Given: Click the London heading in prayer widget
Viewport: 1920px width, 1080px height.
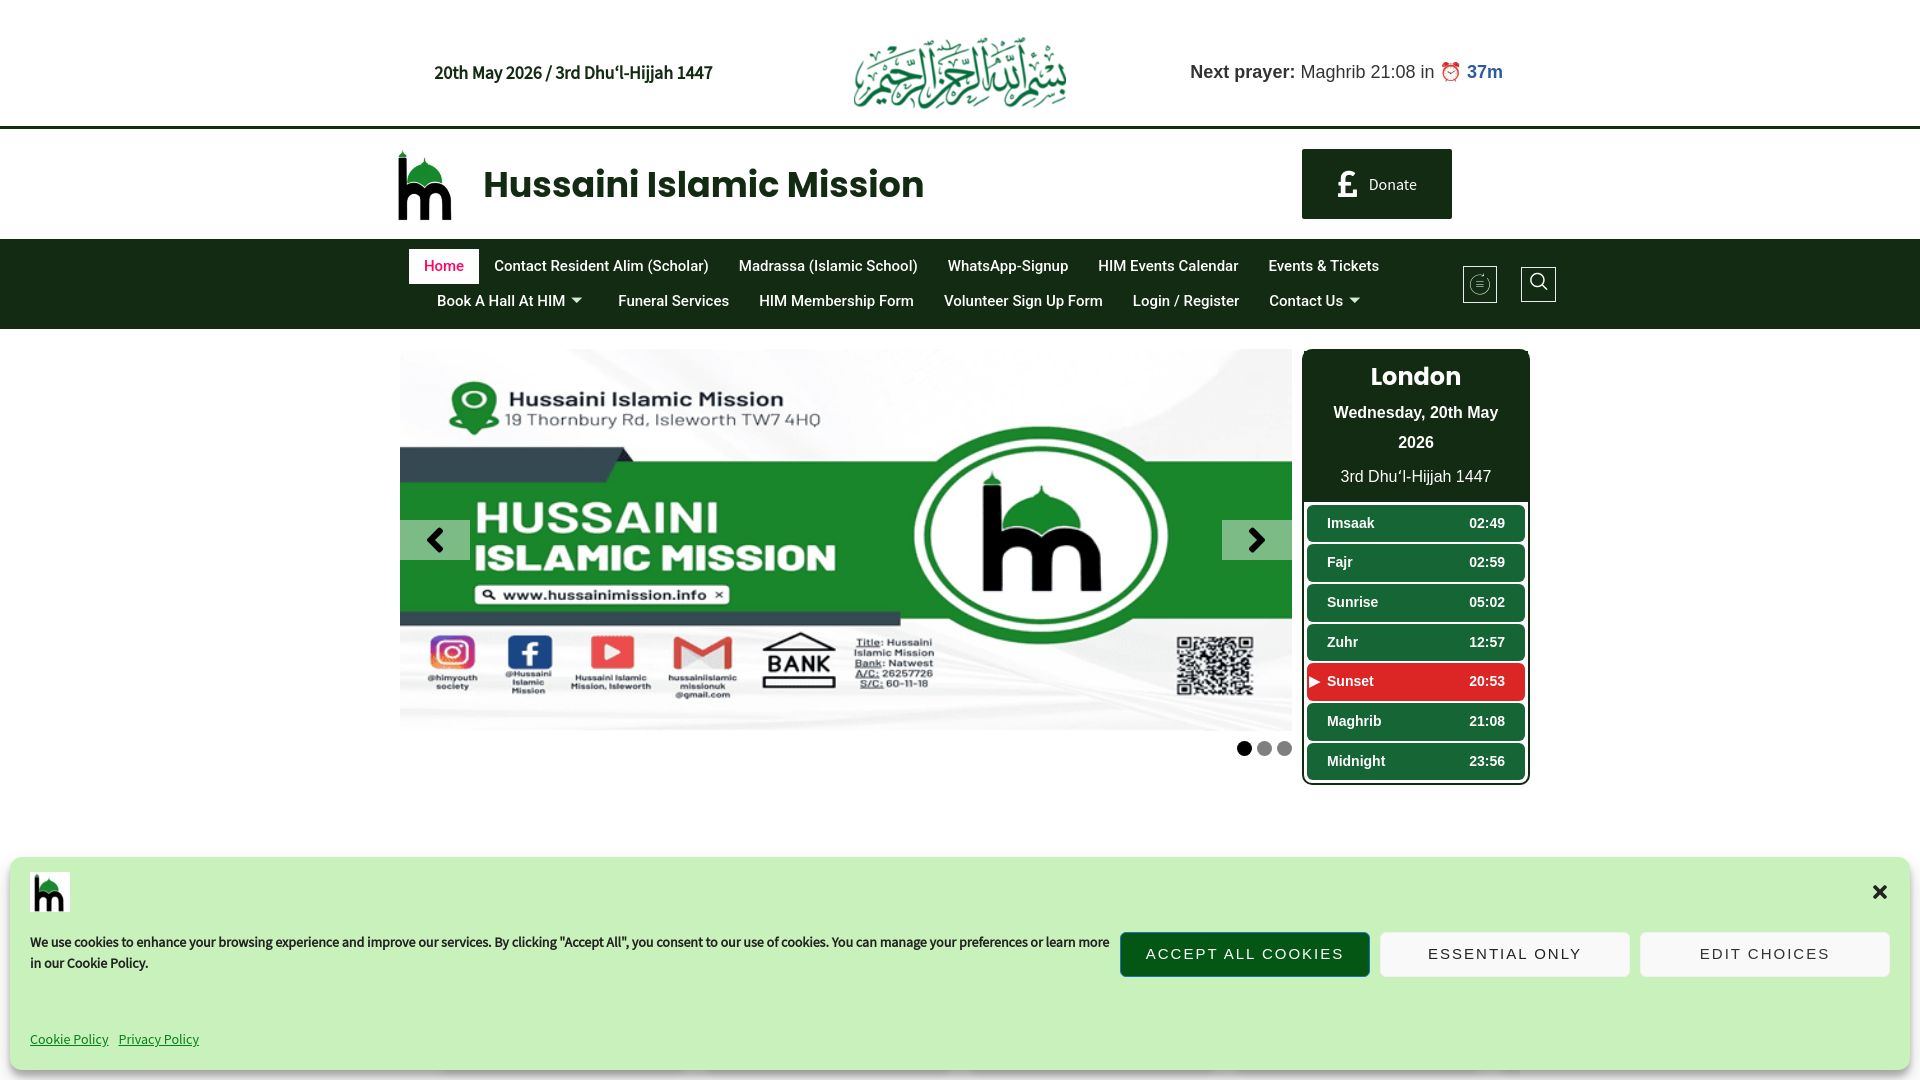Looking at the screenshot, I should click(1416, 377).
